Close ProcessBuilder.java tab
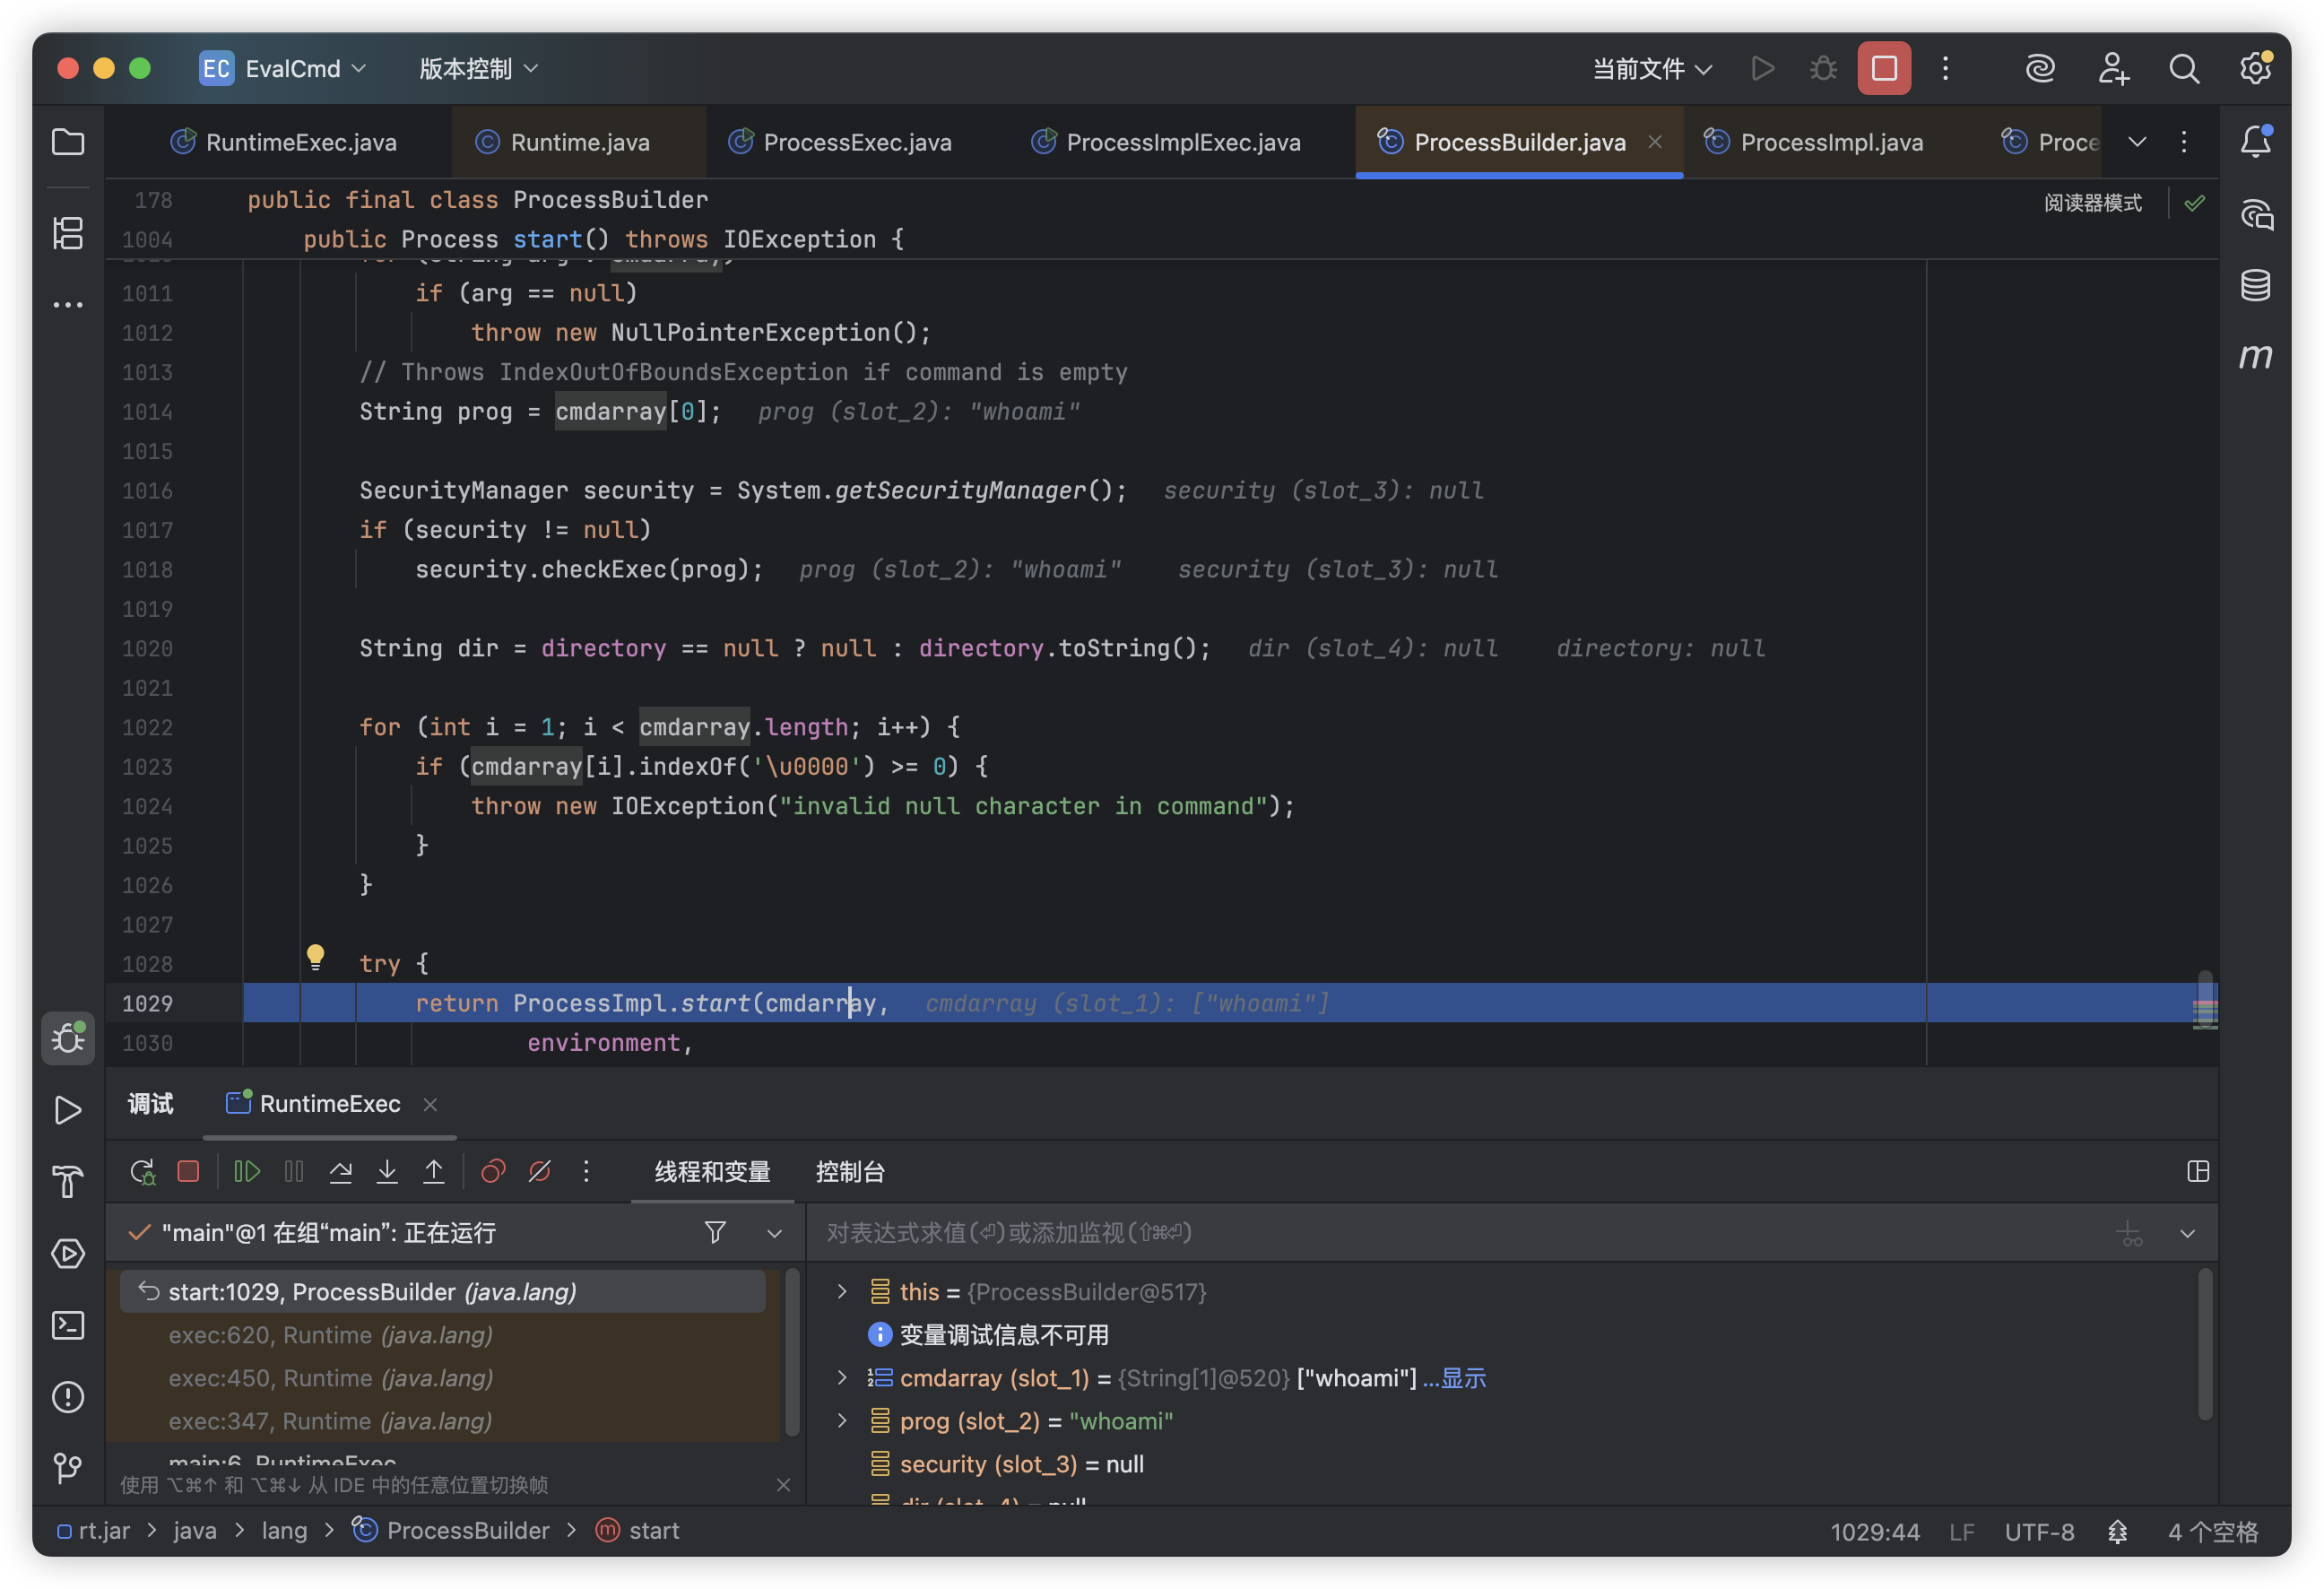This screenshot has height=1589, width=2324. pyautogui.click(x=1655, y=142)
